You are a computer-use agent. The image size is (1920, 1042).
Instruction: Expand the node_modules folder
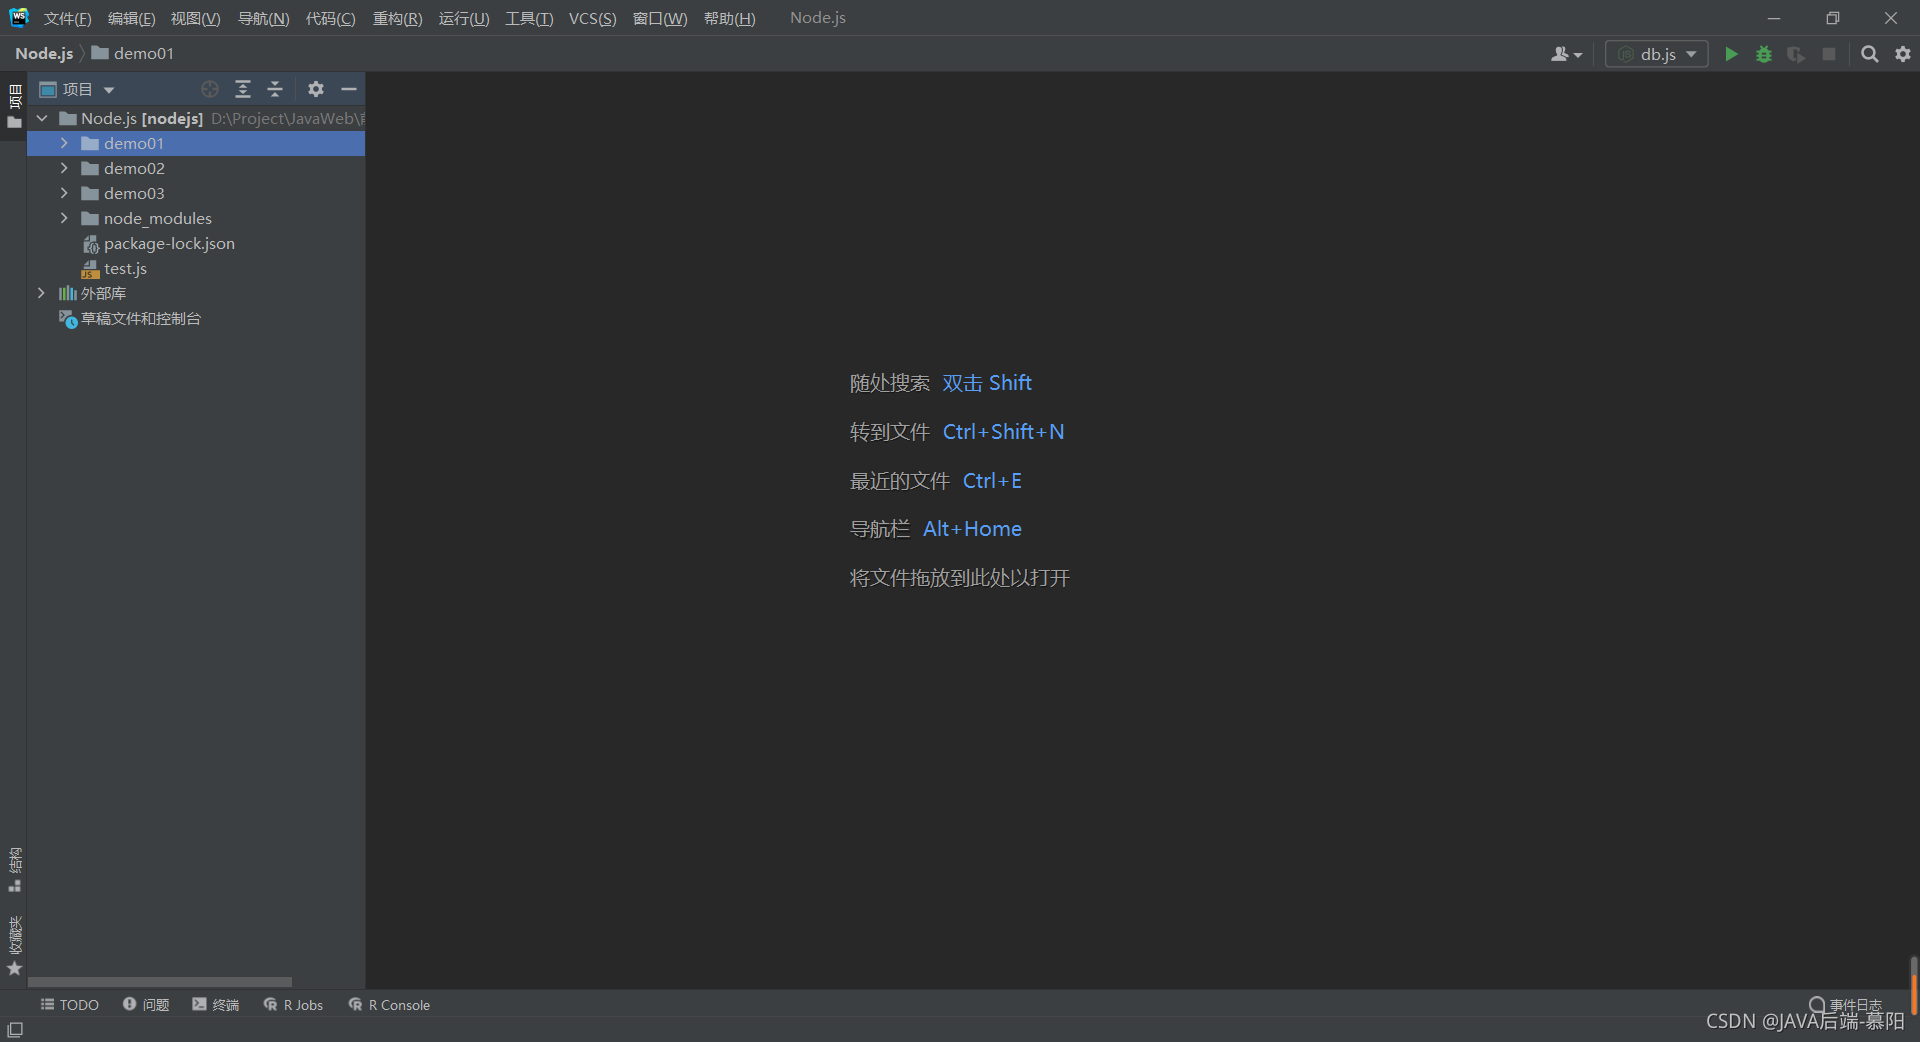tap(64, 218)
